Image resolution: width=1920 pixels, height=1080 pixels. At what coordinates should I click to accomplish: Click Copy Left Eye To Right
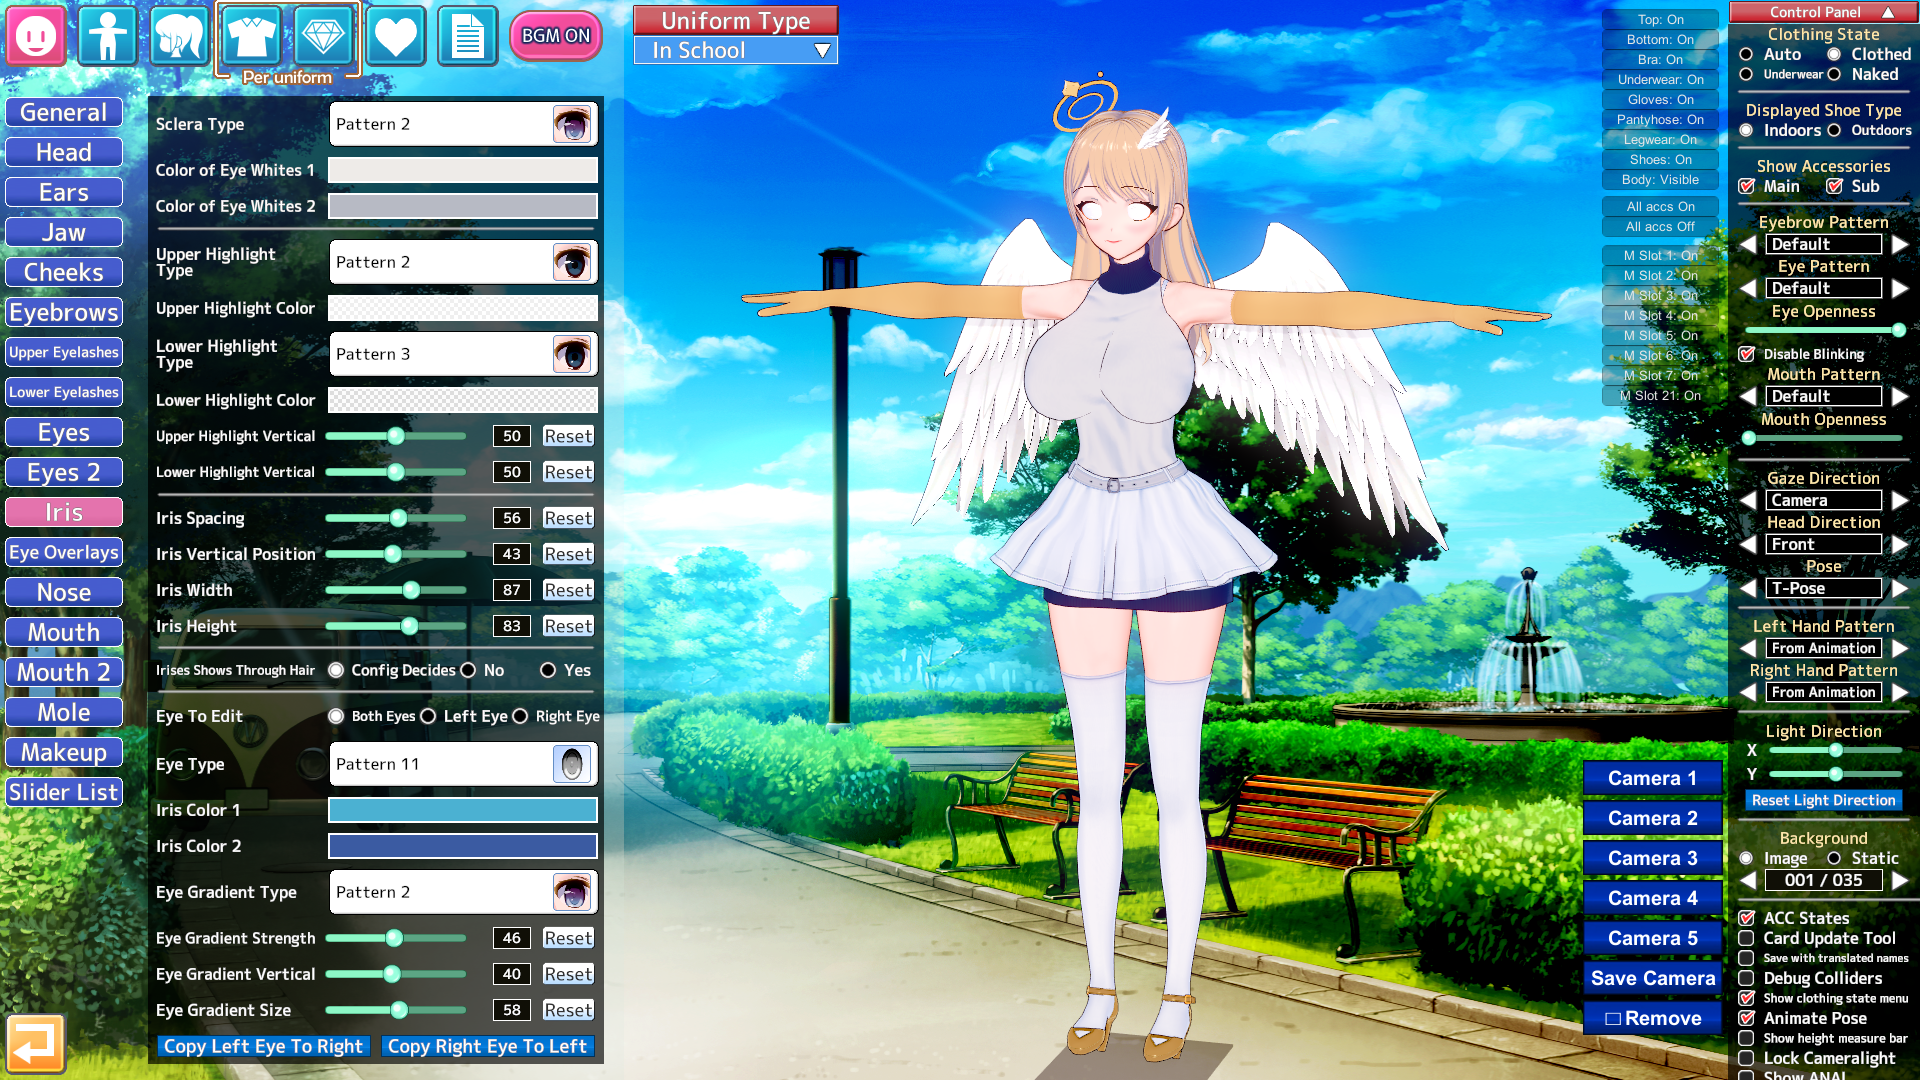[263, 1046]
